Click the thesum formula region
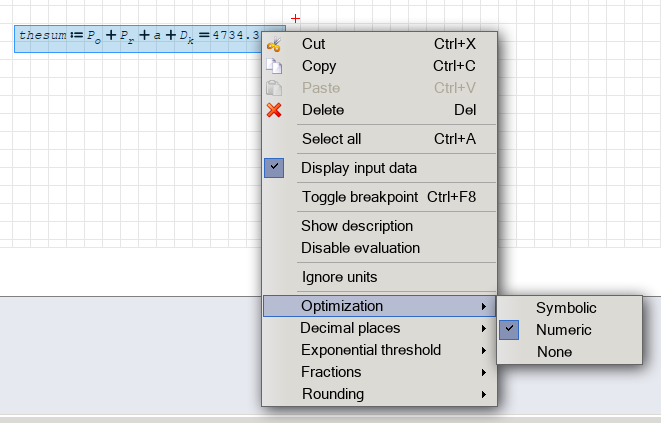Screen dimensions: 661x423 click(140, 37)
